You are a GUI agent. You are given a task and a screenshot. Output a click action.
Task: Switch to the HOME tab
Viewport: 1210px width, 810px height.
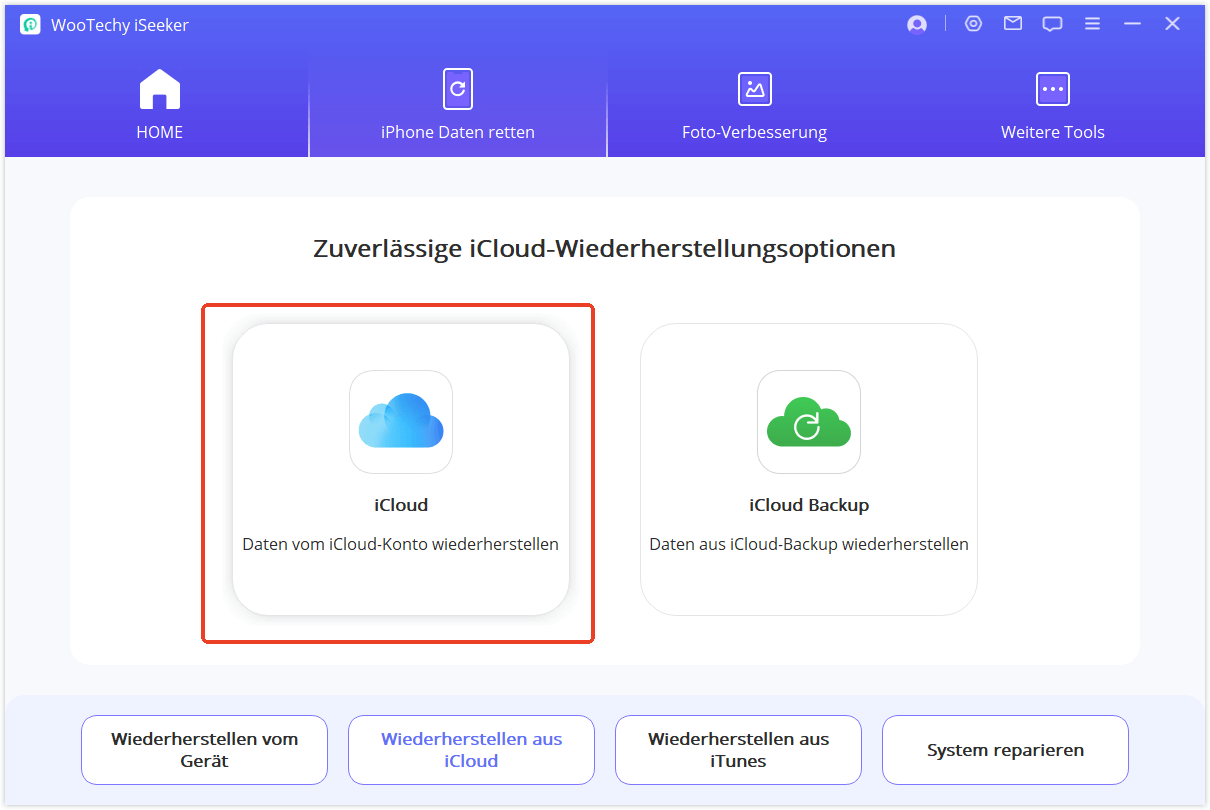159,105
